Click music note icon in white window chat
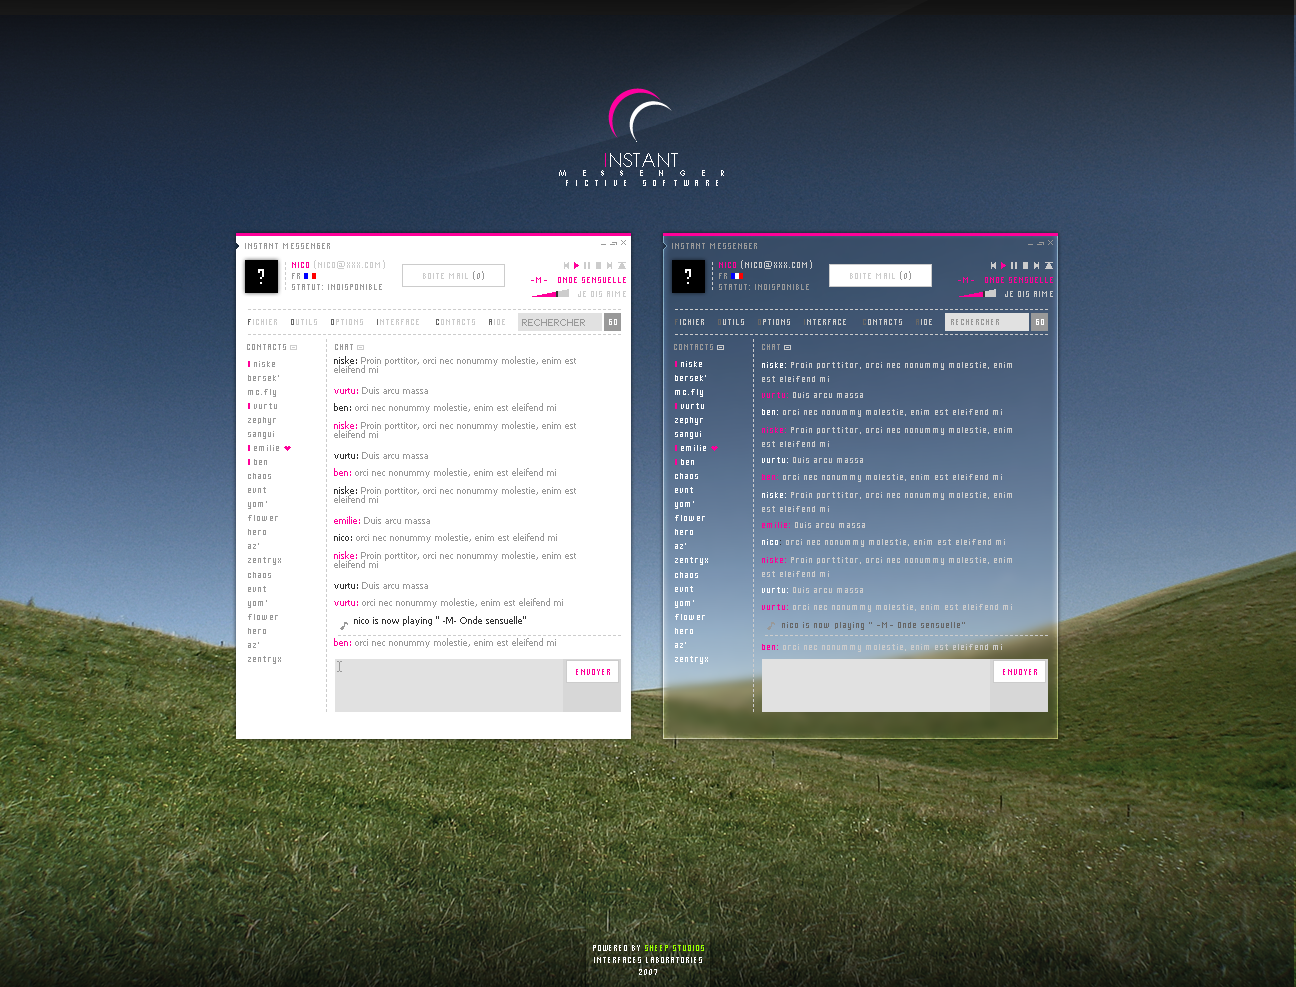The height and width of the screenshot is (987, 1296). (344, 625)
